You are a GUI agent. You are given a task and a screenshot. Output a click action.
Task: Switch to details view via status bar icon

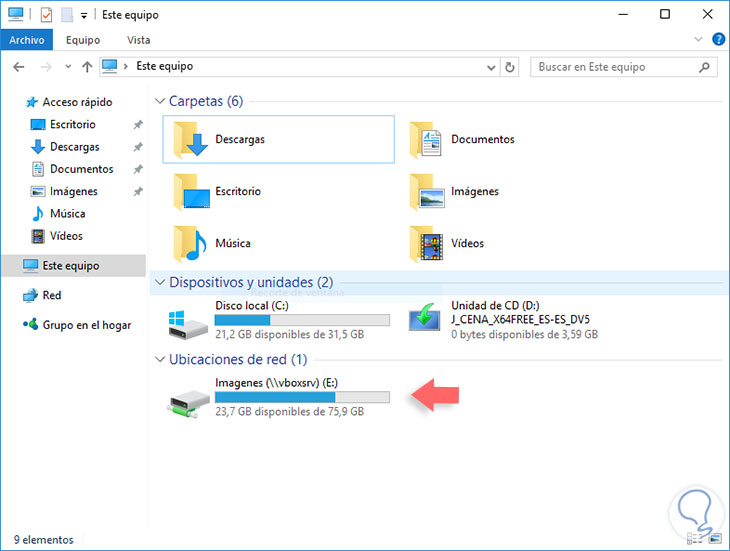[694, 539]
